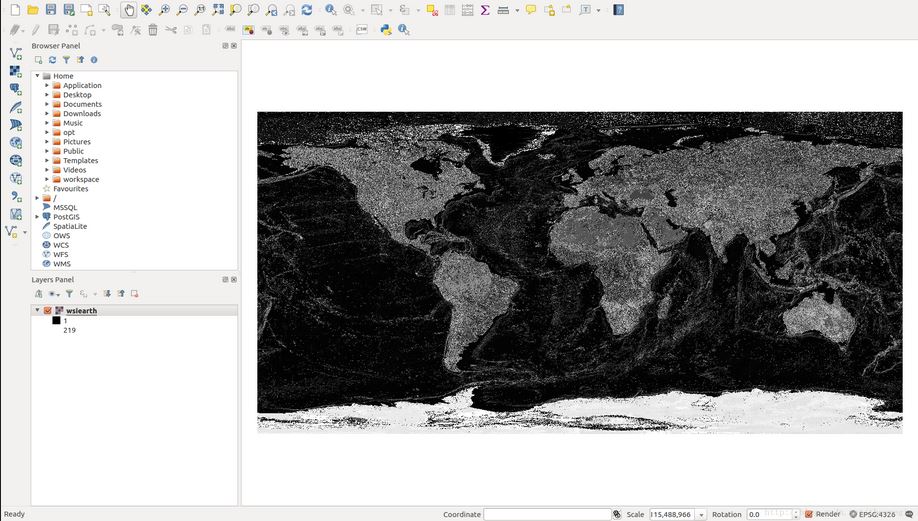Click Add SpatiaLite Layer feather icon
Viewport: 918px width, 521px height.
pyautogui.click(x=16, y=107)
